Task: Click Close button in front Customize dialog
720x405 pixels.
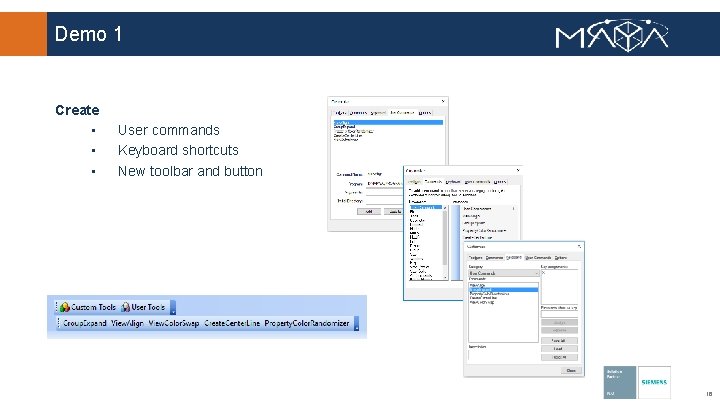Action: point(571,371)
